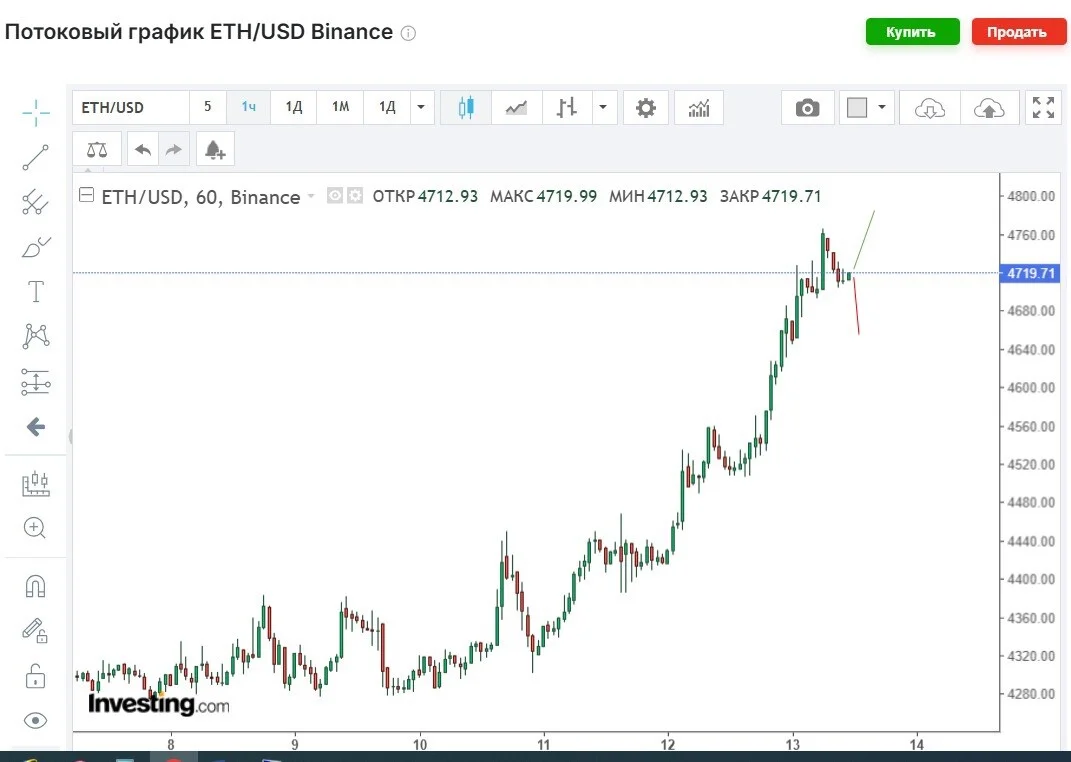Select the XABCD pattern tool
Viewport: 1071px width, 762px height.
coord(36,336)
